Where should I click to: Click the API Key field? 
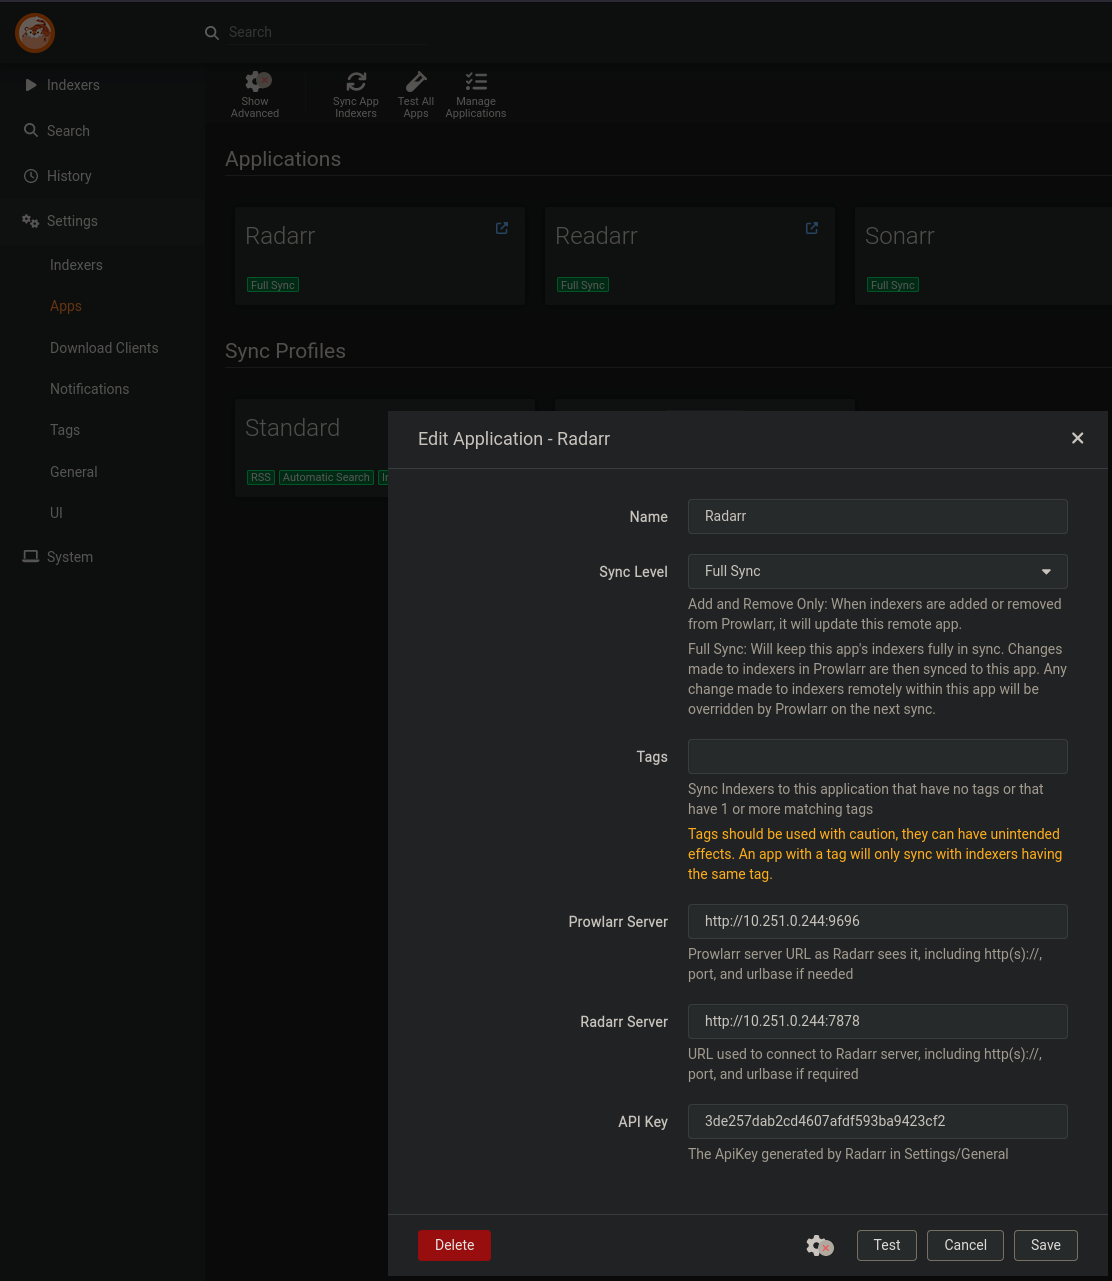tap(878, 1121)
